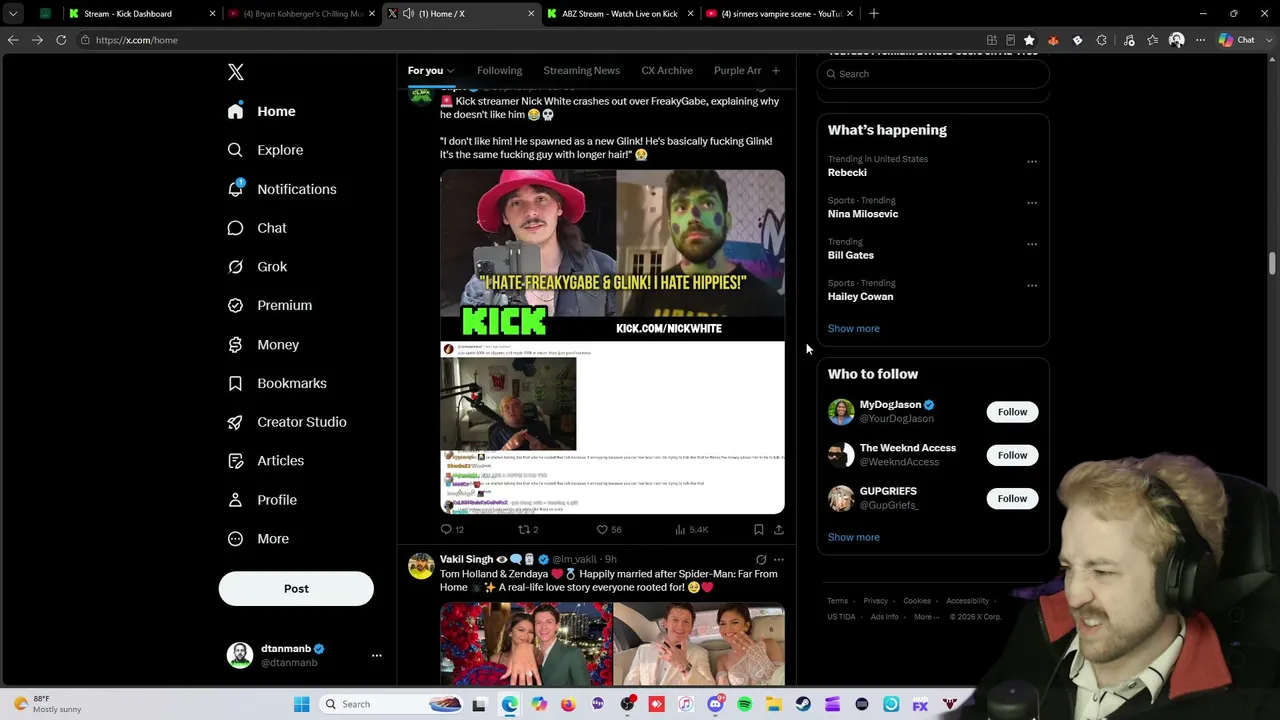Follow The Weeknd Access
The height and width of the screenshot is (720, 1280).
point(1012,455)
